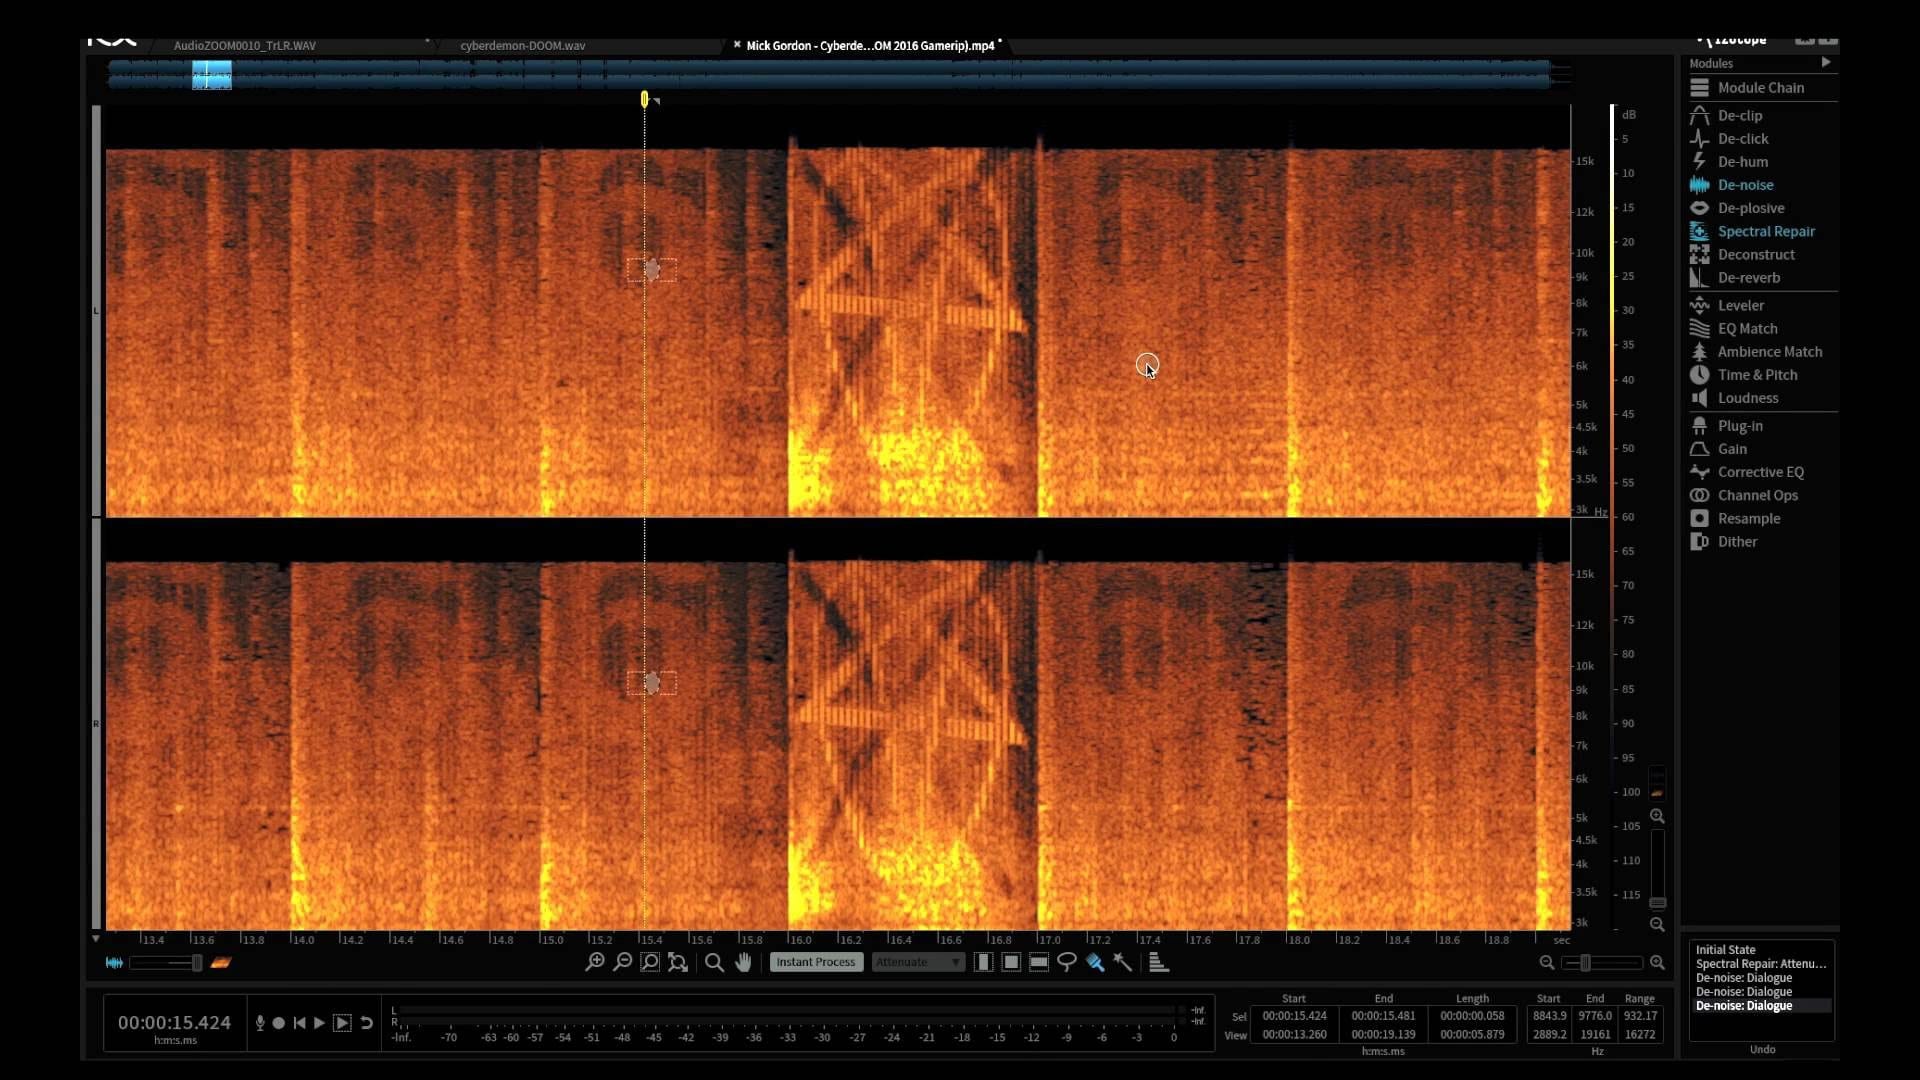
Task: Click Initial State in undo history
Action: 1725,950
